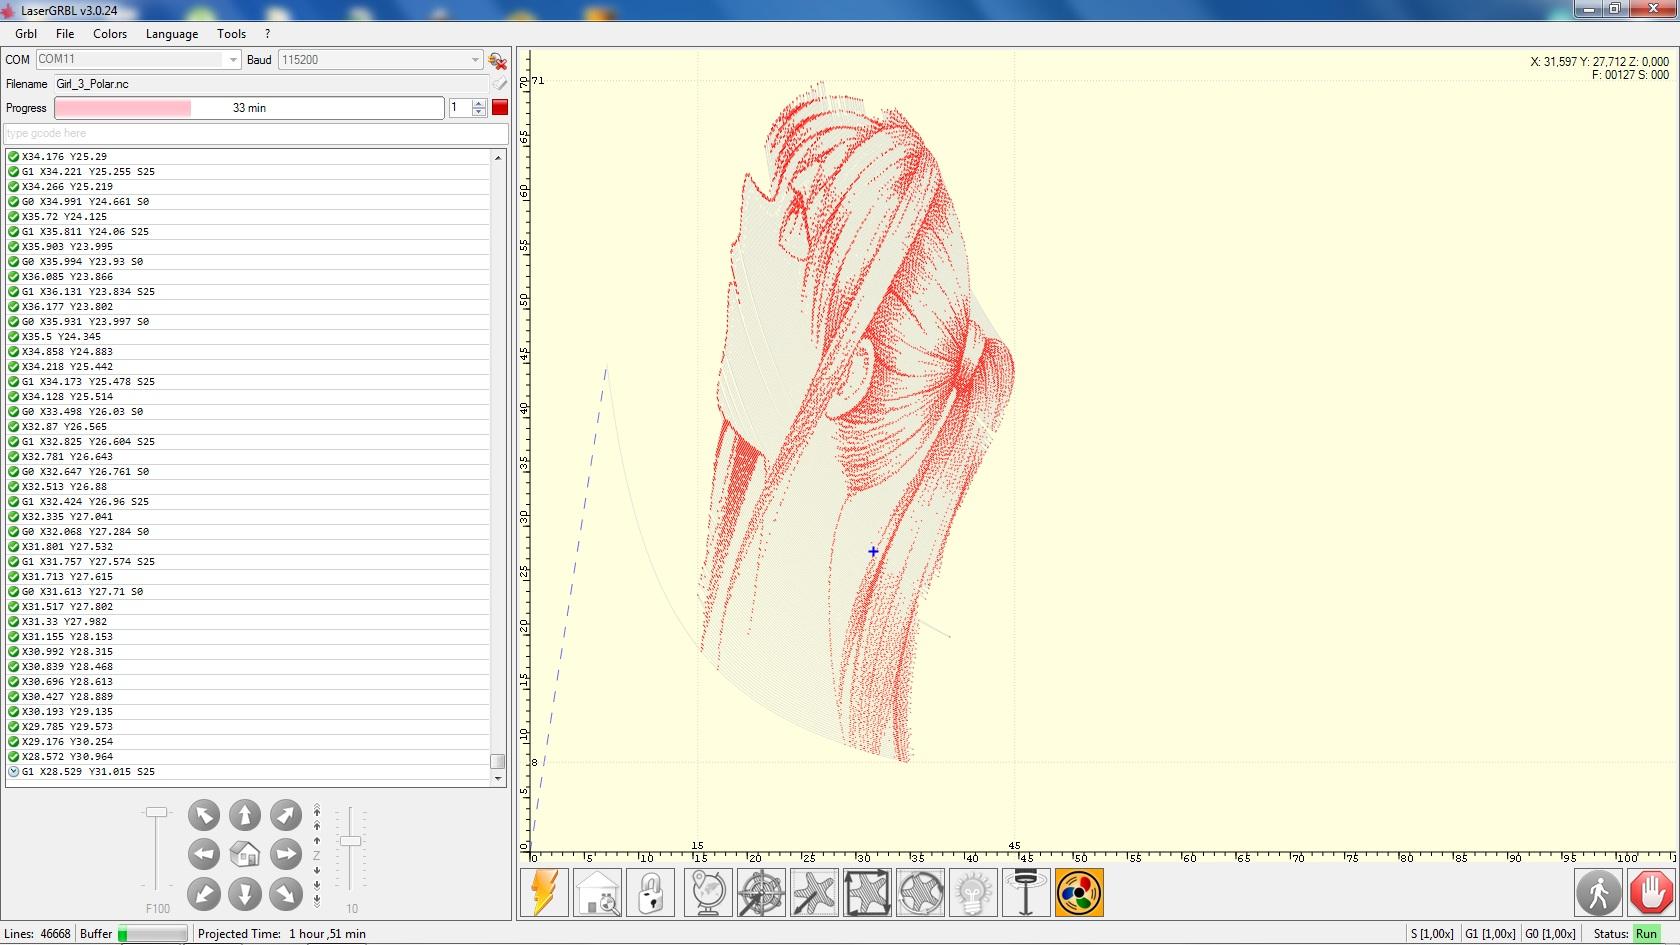Screen dimensions: 1680x945
Task: Click the square frame icon with corner arrows
Action: point(867,892)
